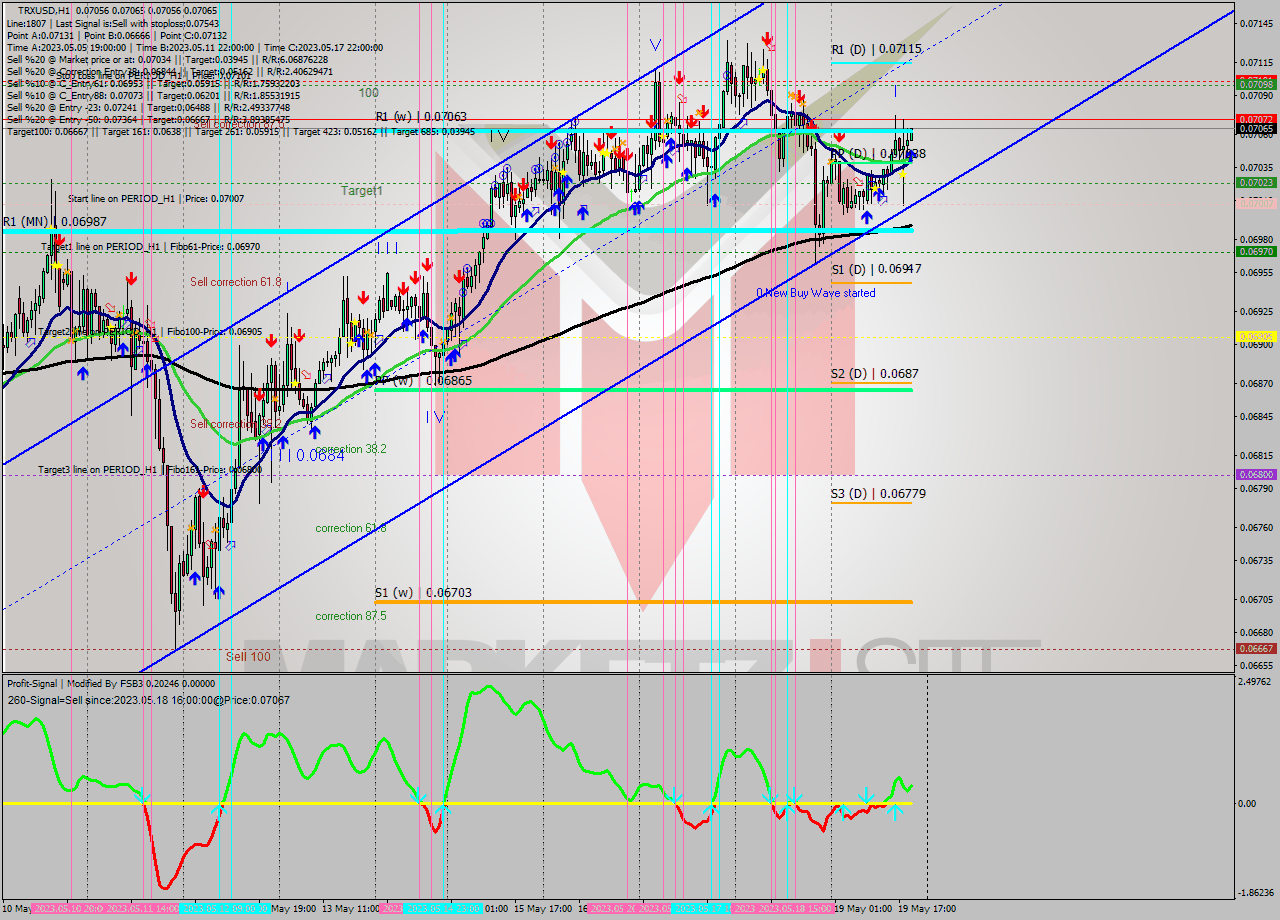Viewport: 1280px width, 920px height.
Task: Click the 'Sell 100' label
Action: click(x=248, y=656)
